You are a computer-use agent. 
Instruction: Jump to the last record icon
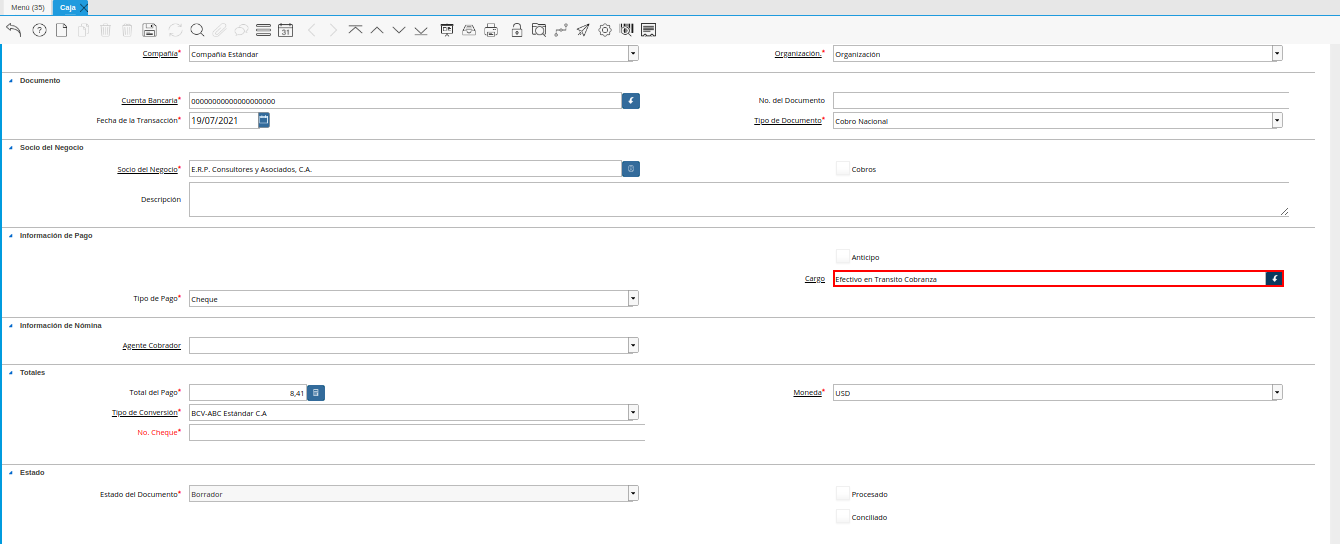click(x=421, y=30)
